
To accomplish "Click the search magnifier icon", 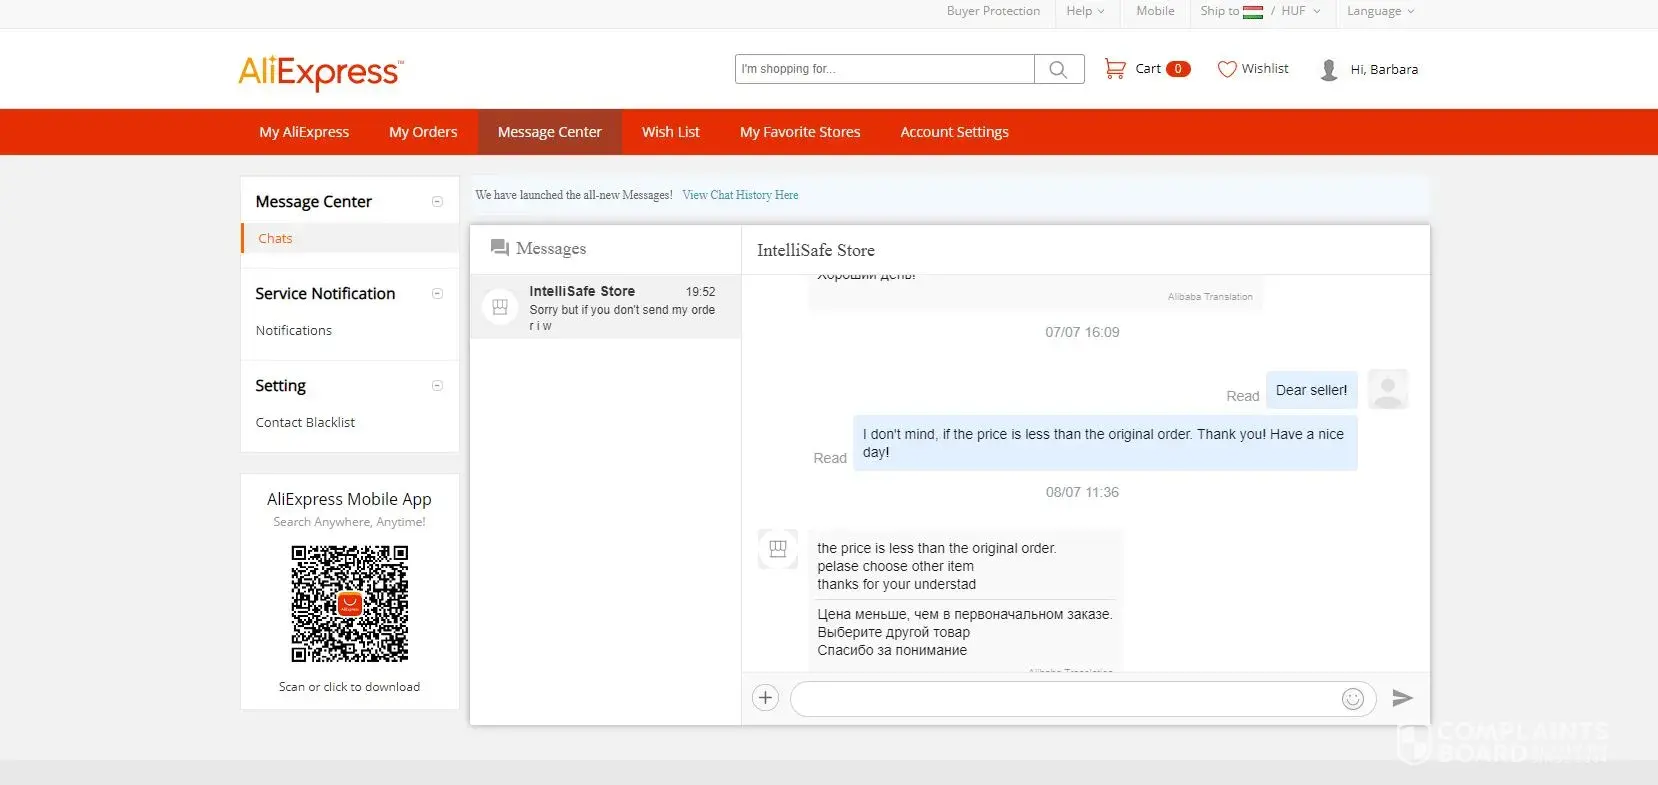I will coord(1058,69).
